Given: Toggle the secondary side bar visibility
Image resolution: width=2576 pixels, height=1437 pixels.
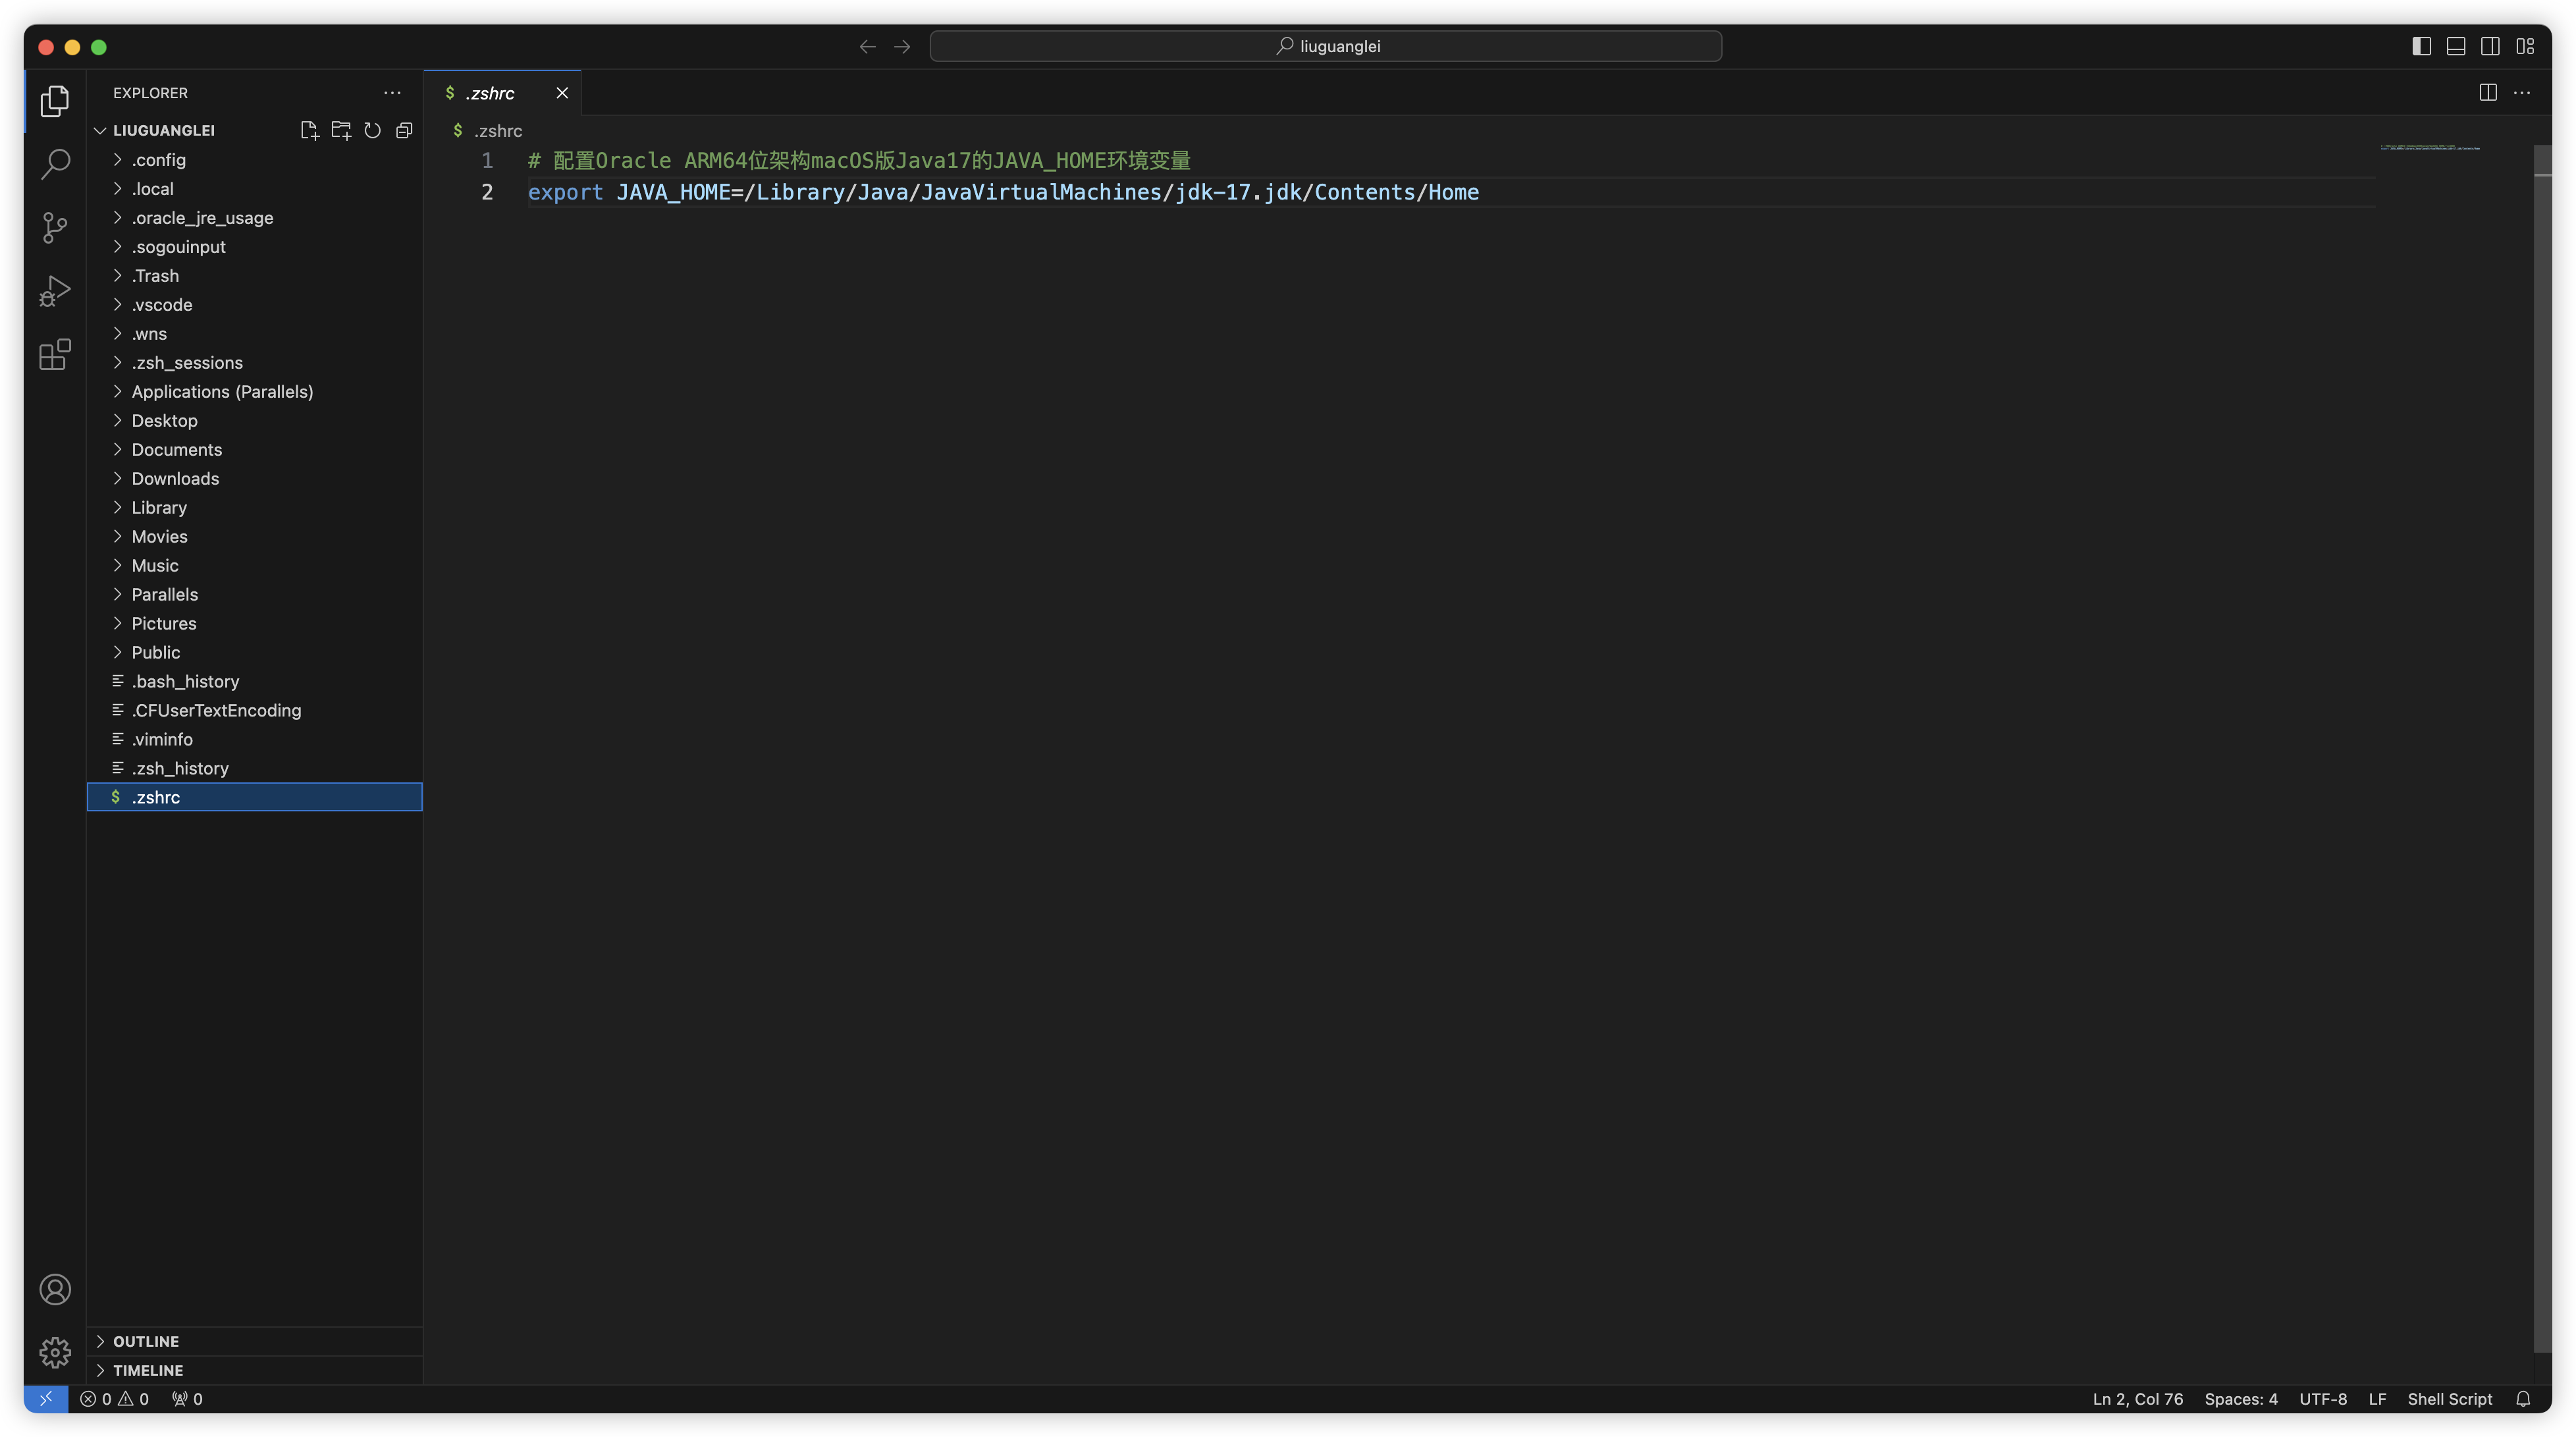Looking at the screenshot, I should pos(2490,46).
